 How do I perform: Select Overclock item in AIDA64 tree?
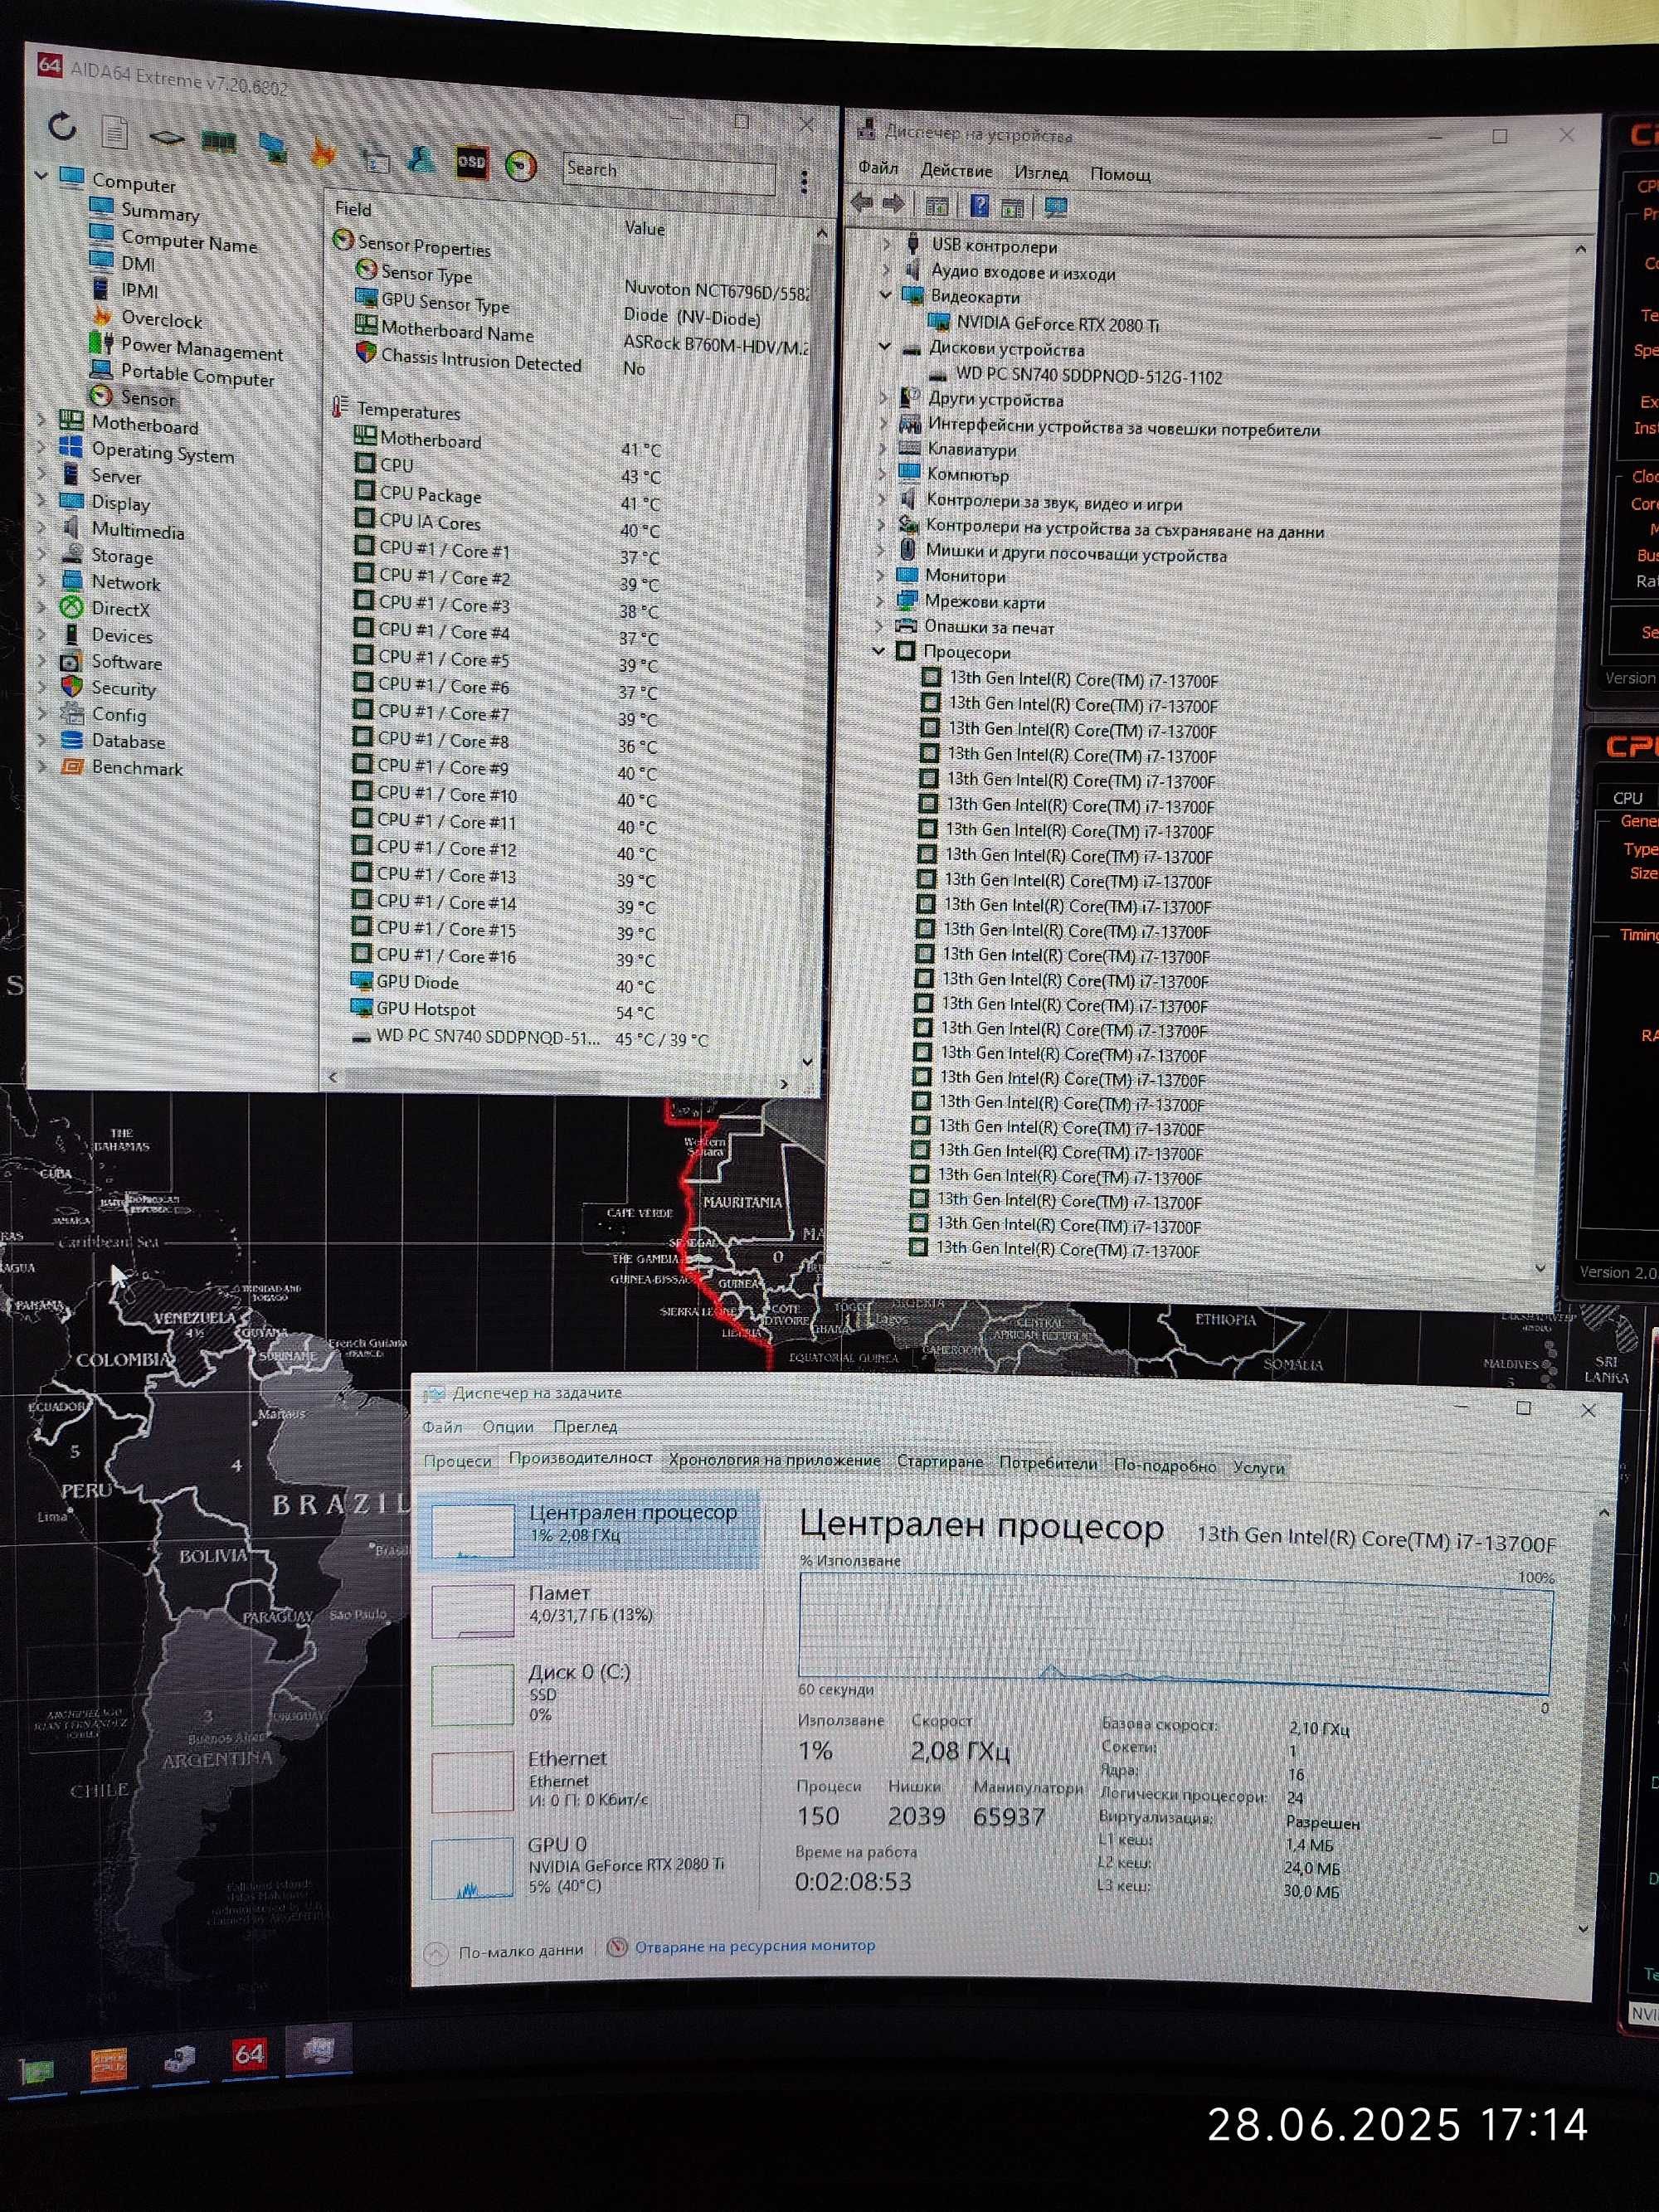(161, 320)
